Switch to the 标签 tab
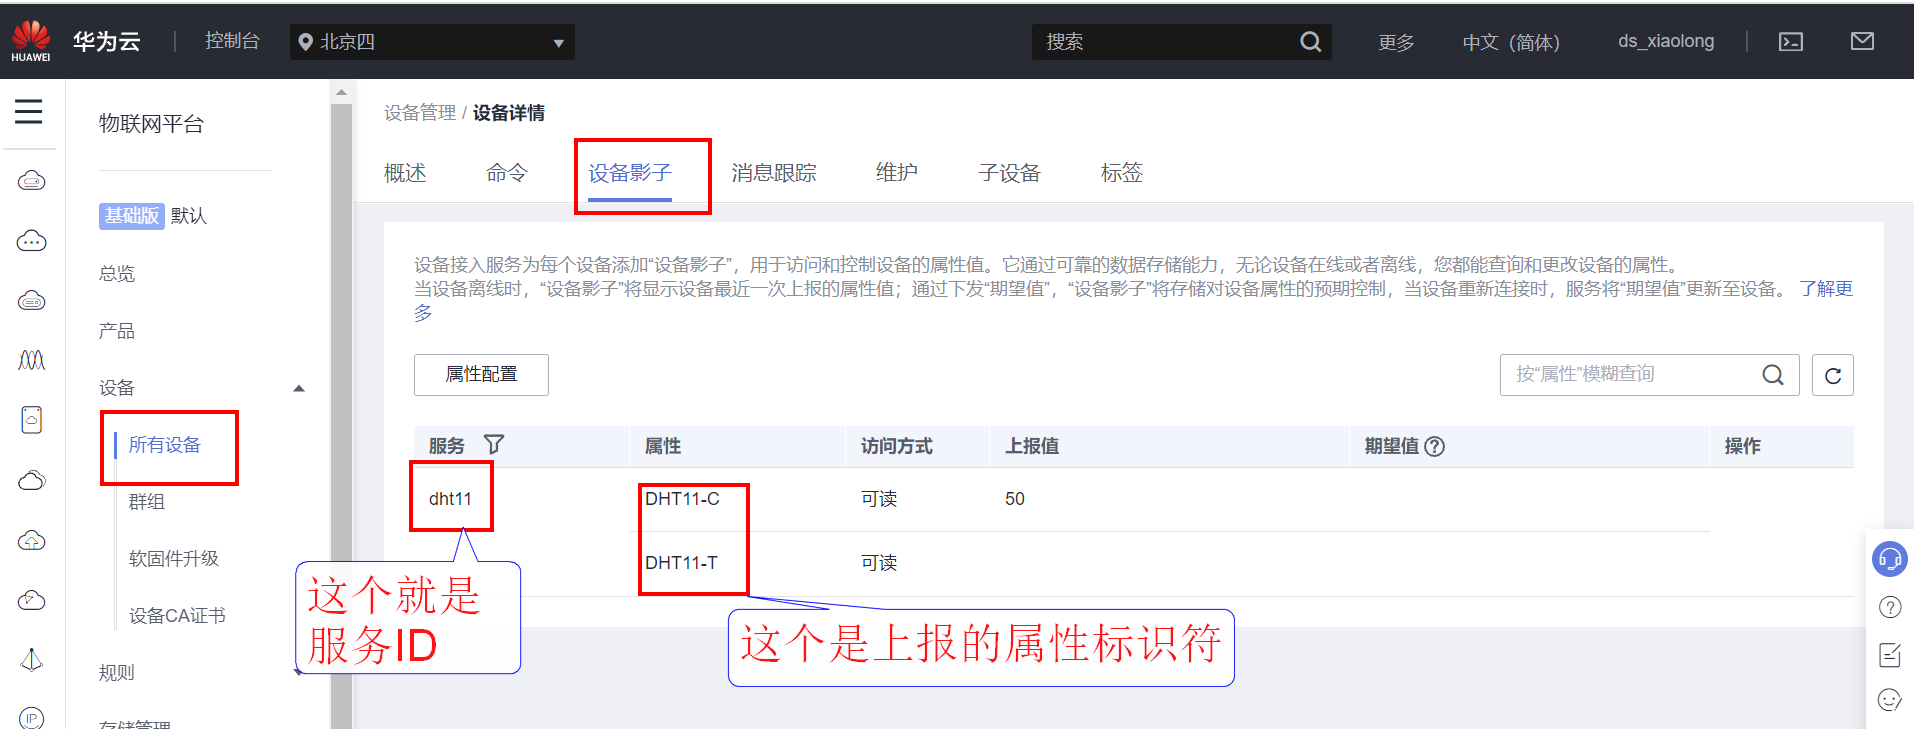1914x729 pixels. [1122, 173]
